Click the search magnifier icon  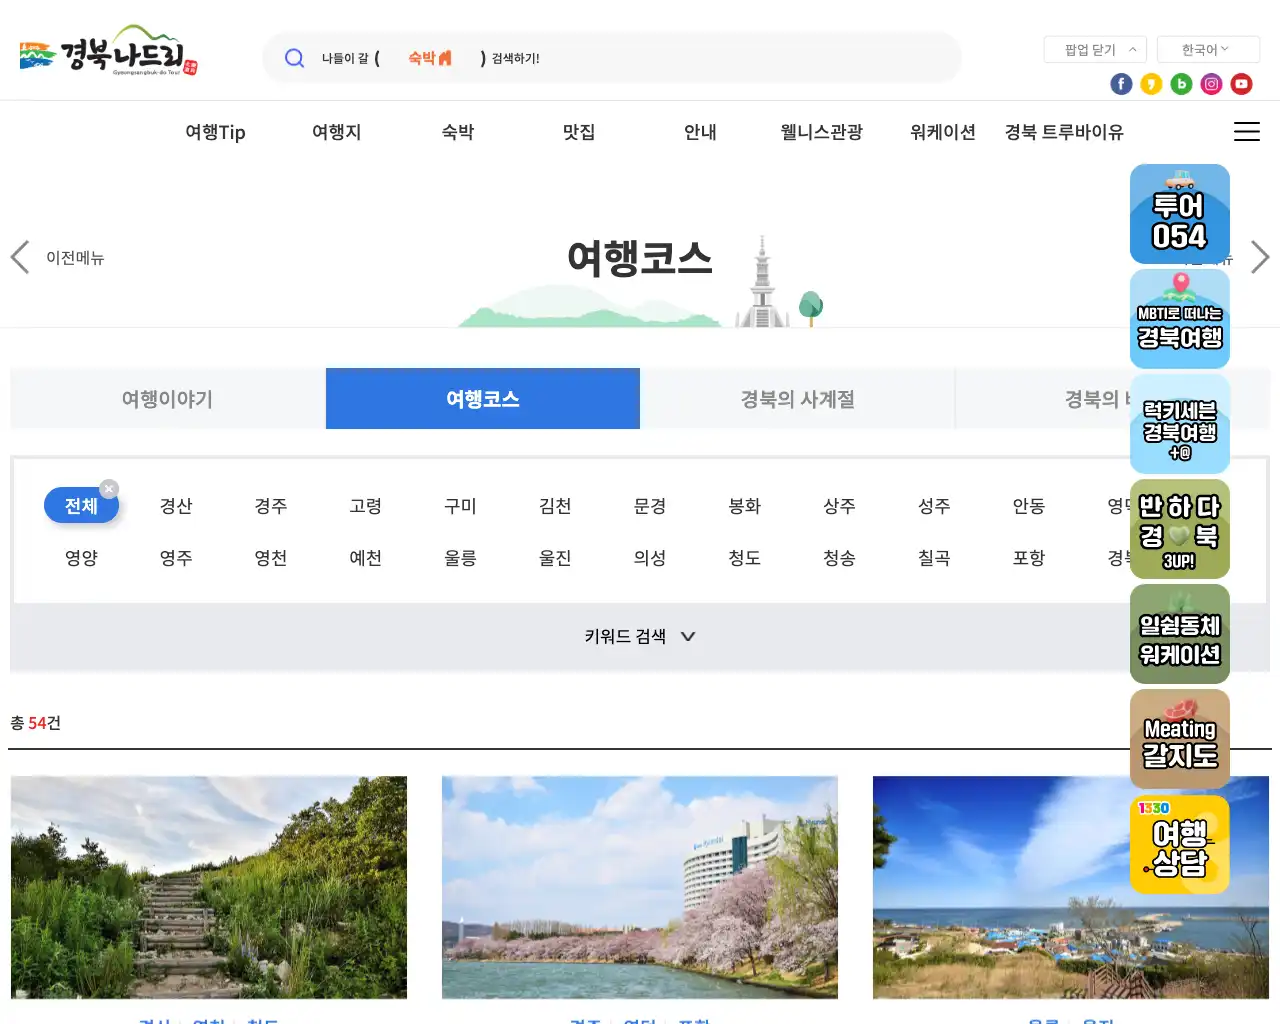coord(294,58)
